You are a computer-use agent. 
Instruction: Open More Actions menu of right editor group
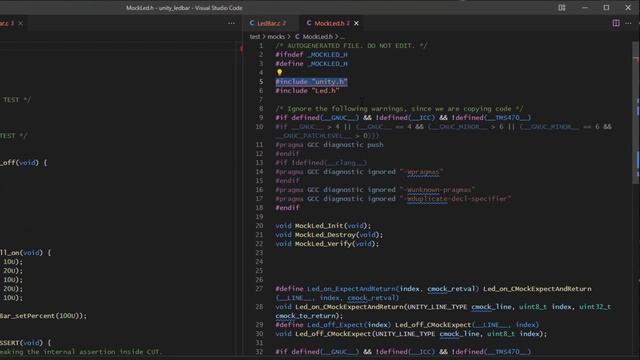pyautogui.click(x=628, y=23)
